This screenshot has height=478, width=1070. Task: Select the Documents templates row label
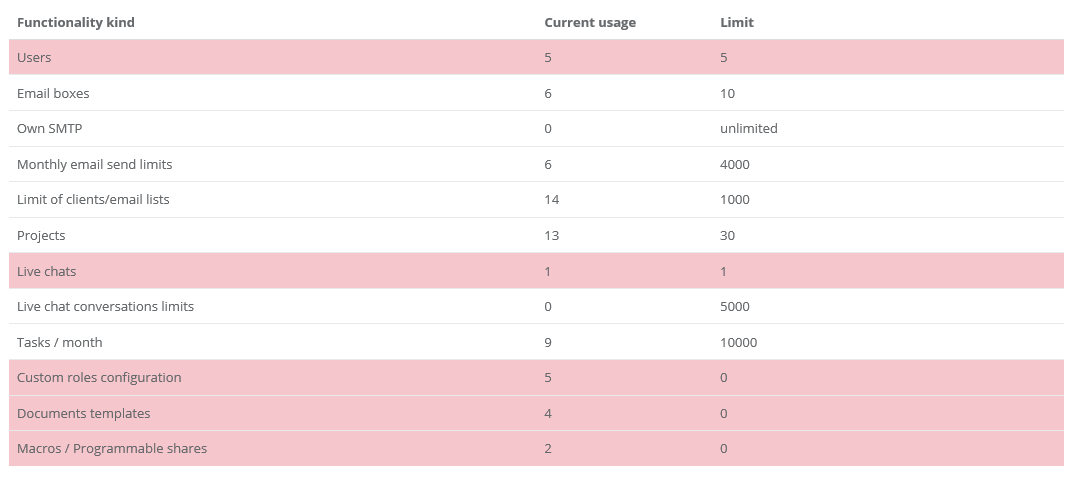83,413
